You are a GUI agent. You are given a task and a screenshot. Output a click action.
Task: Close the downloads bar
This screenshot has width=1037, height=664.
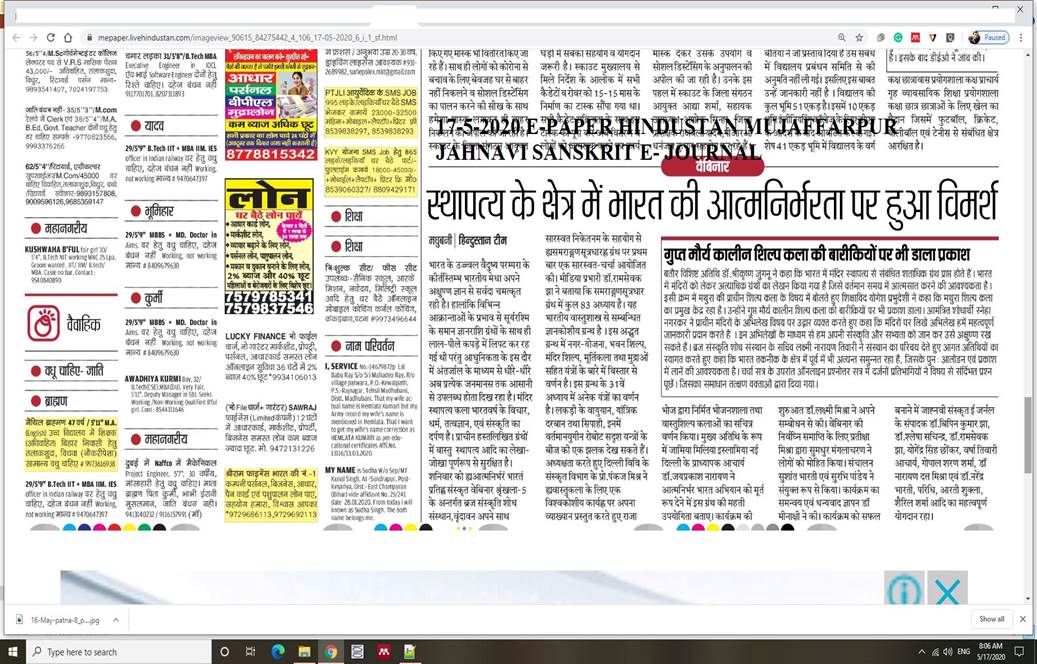point(1022,620)
